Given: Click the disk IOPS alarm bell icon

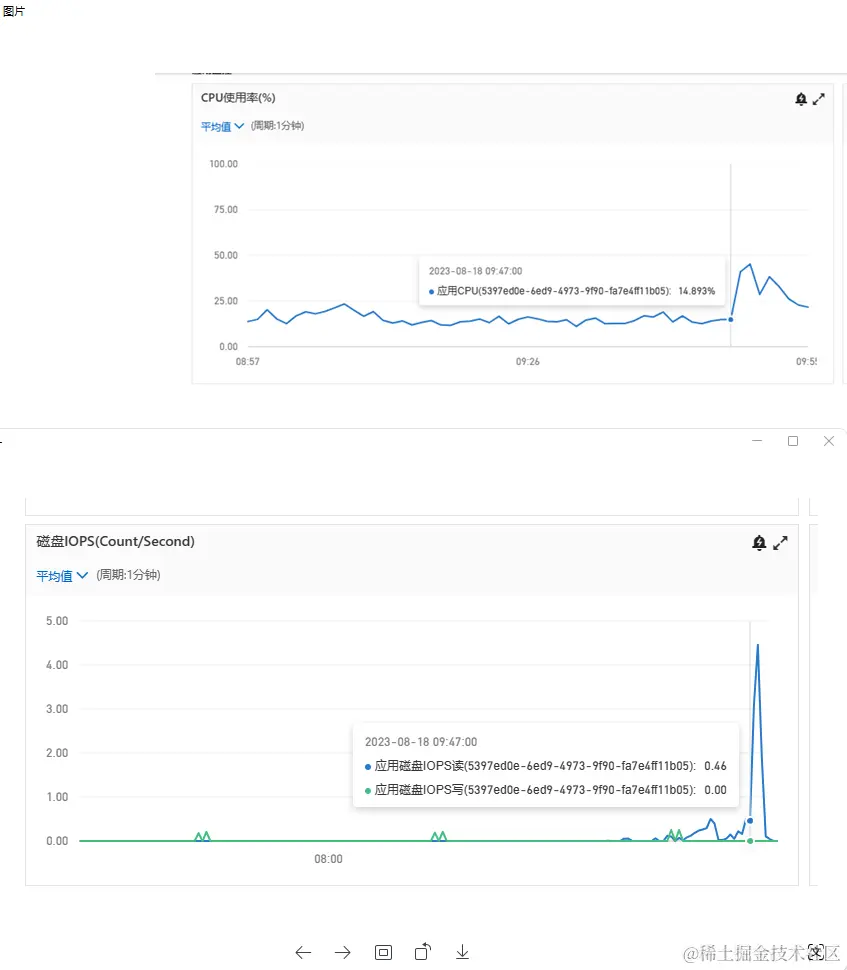Looking at the screenshot, I should click(759, 542).
